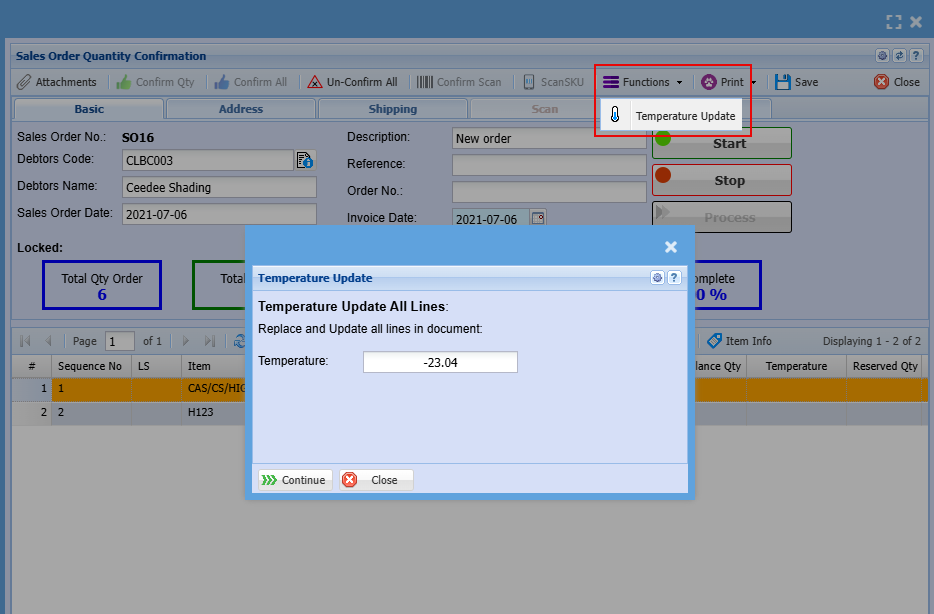Open the Functions dropdown menu
The image size is (934, 614).
[642, 82]
